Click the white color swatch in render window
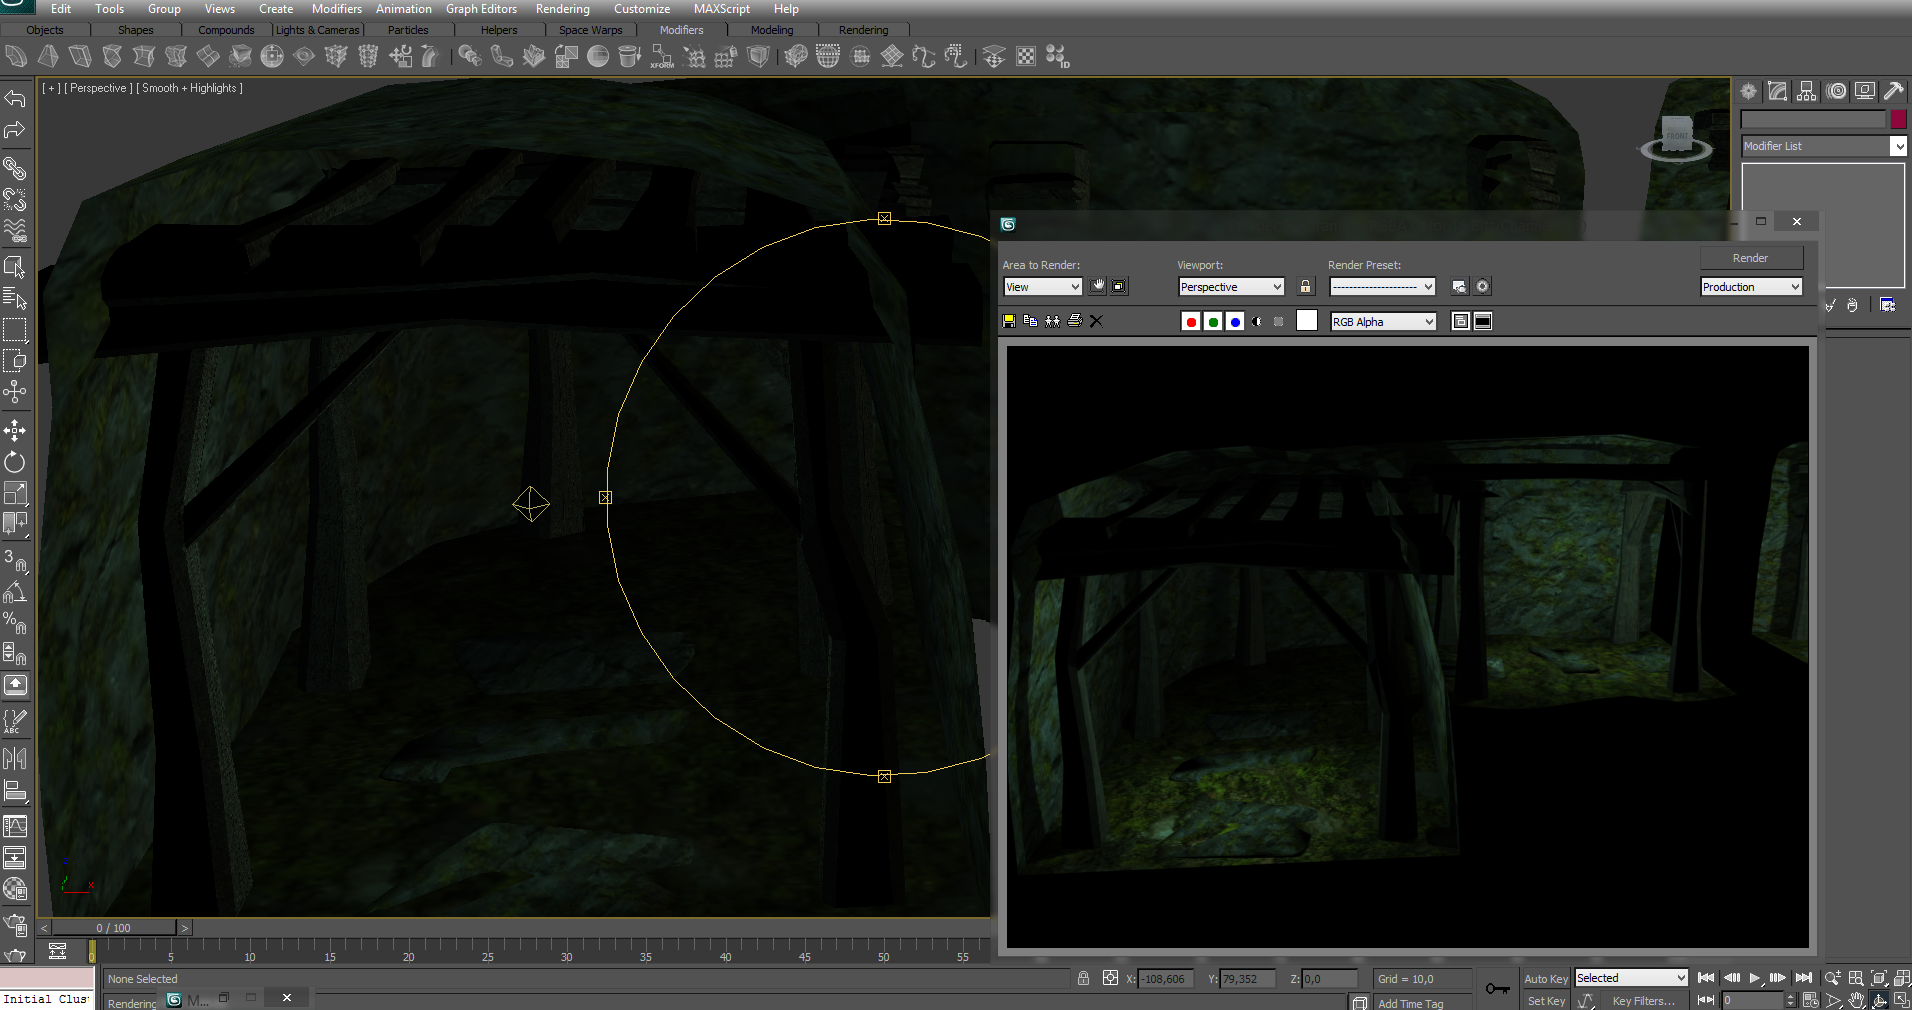This screenshot has height=1010, width=1912. (1307, 321)
